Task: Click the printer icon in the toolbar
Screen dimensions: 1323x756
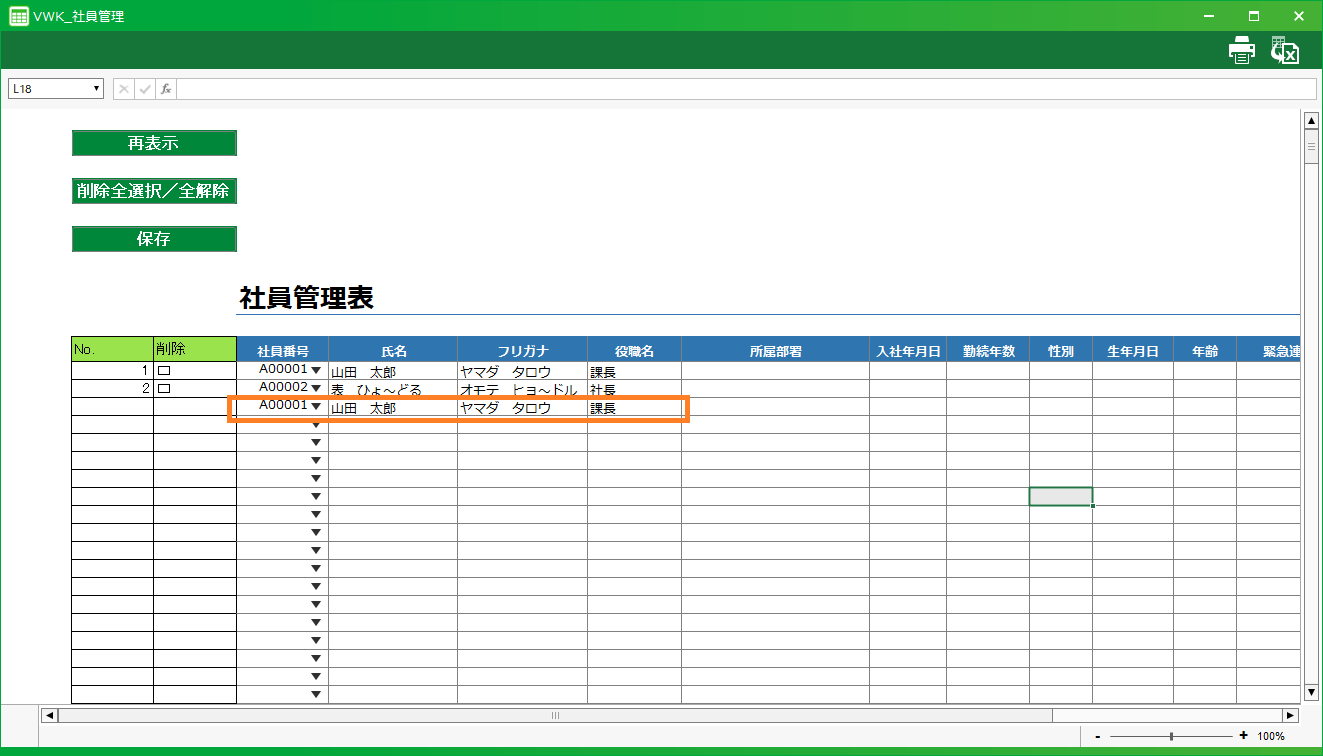Action: pos(1241,50)
